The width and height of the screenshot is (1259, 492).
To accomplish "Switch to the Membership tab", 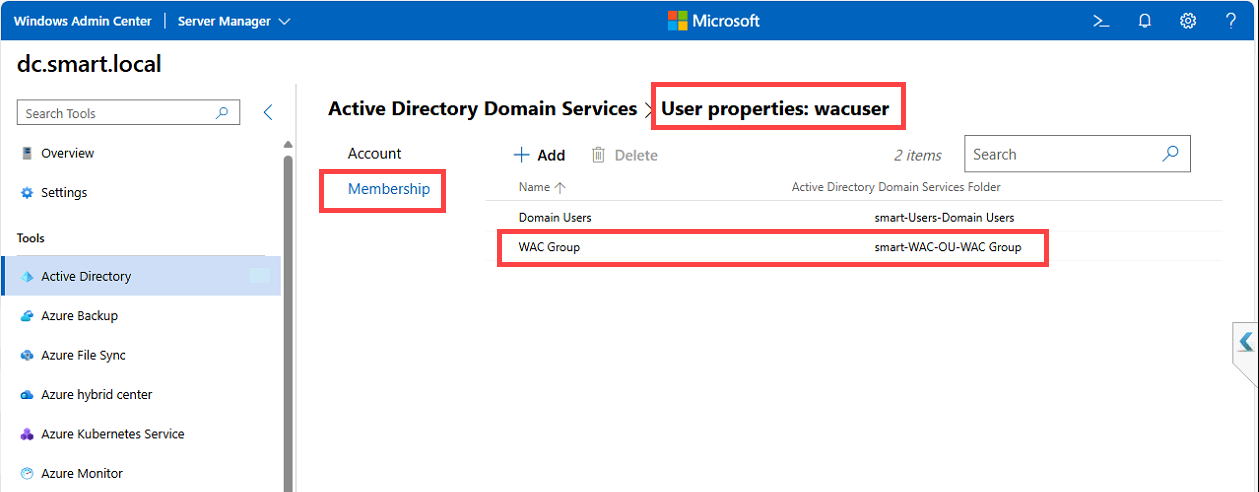I will [389, 188].
